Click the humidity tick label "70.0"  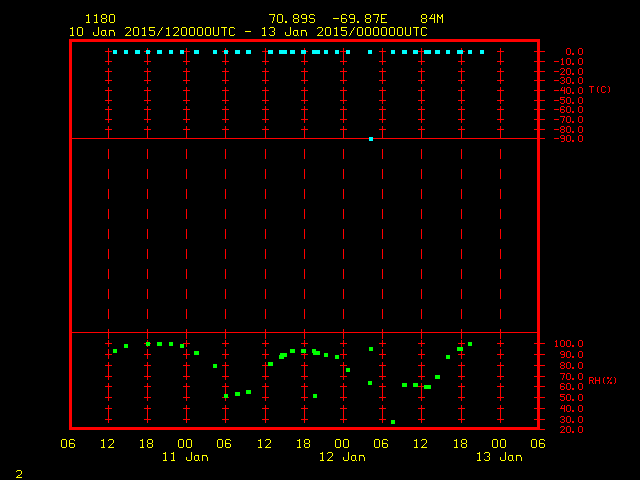[571, 376]
